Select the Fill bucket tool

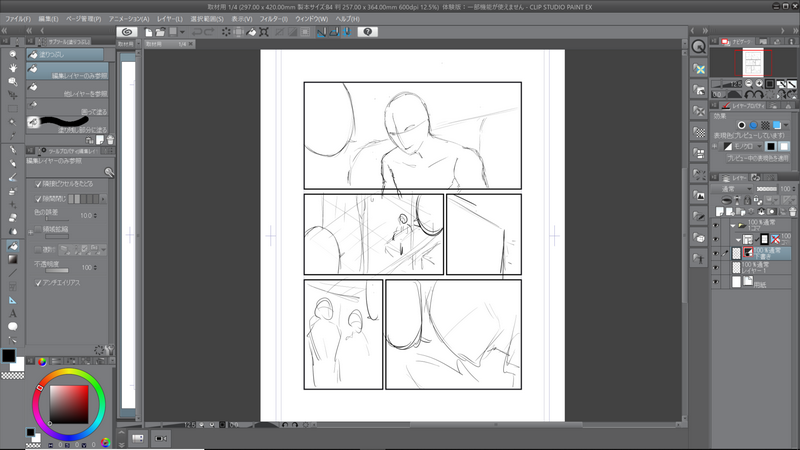pos(13,246)
